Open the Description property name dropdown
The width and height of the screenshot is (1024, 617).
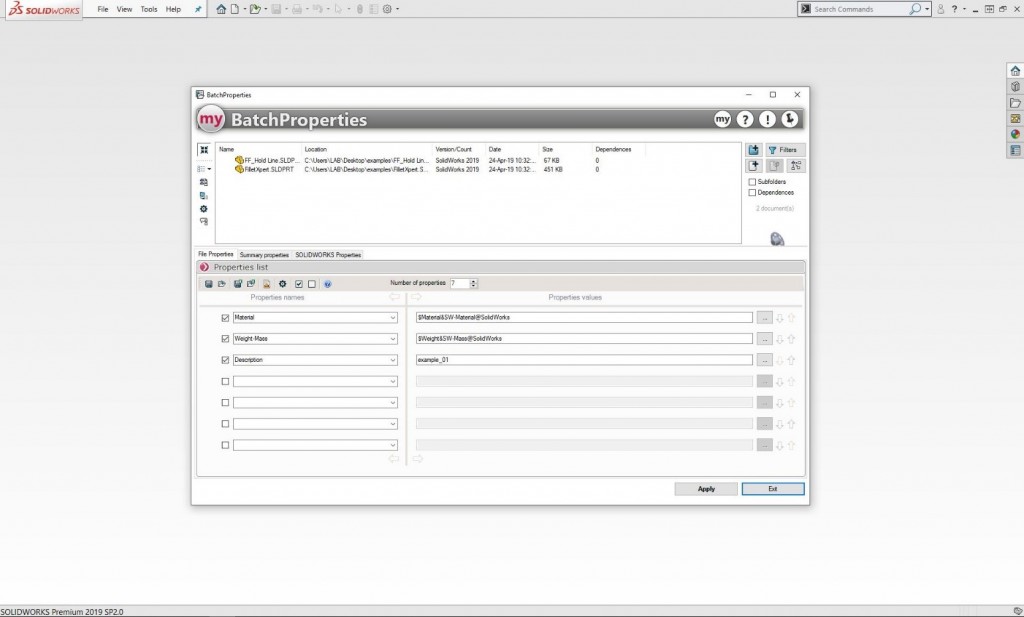pyautogui.click(x=392, y=360)
